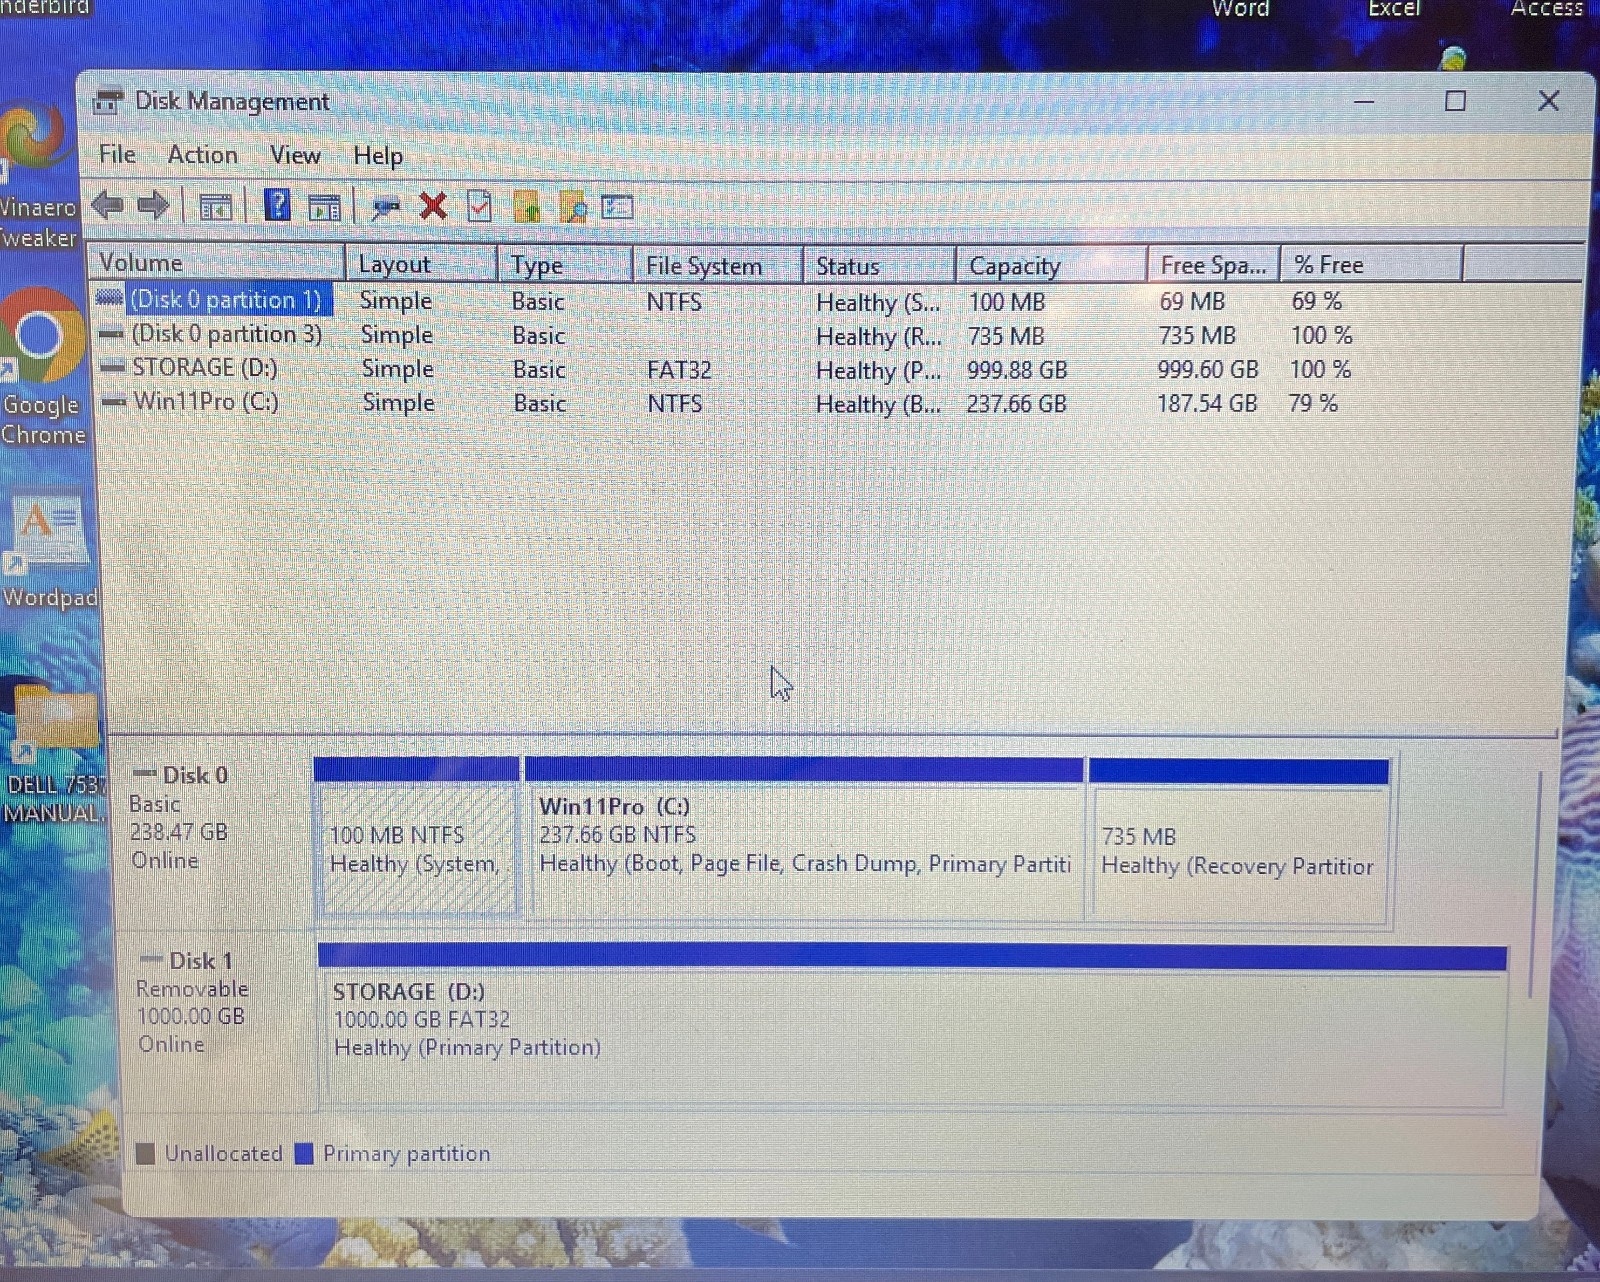
Task: Select the (Disk 0 partition 1) volume row
Action: coord(227,299)
